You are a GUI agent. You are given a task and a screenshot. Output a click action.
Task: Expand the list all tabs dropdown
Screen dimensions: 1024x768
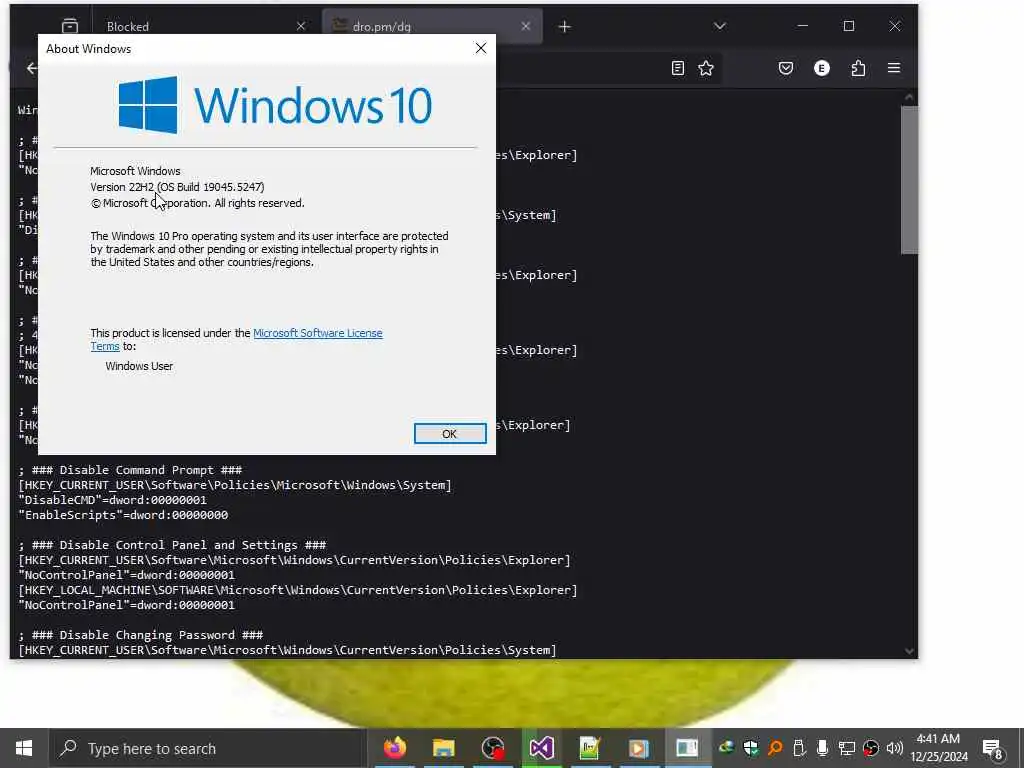pyautogui.click(x=720, y=26)
